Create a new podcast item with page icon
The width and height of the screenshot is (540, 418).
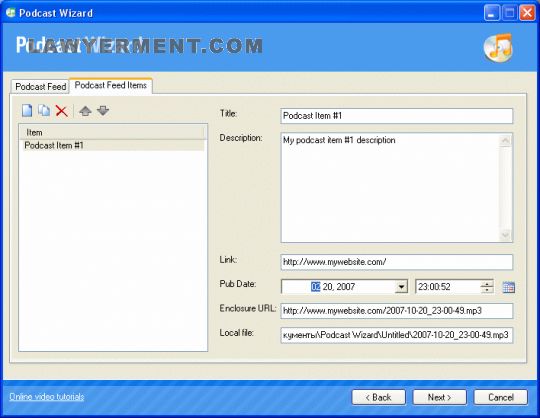27,111
